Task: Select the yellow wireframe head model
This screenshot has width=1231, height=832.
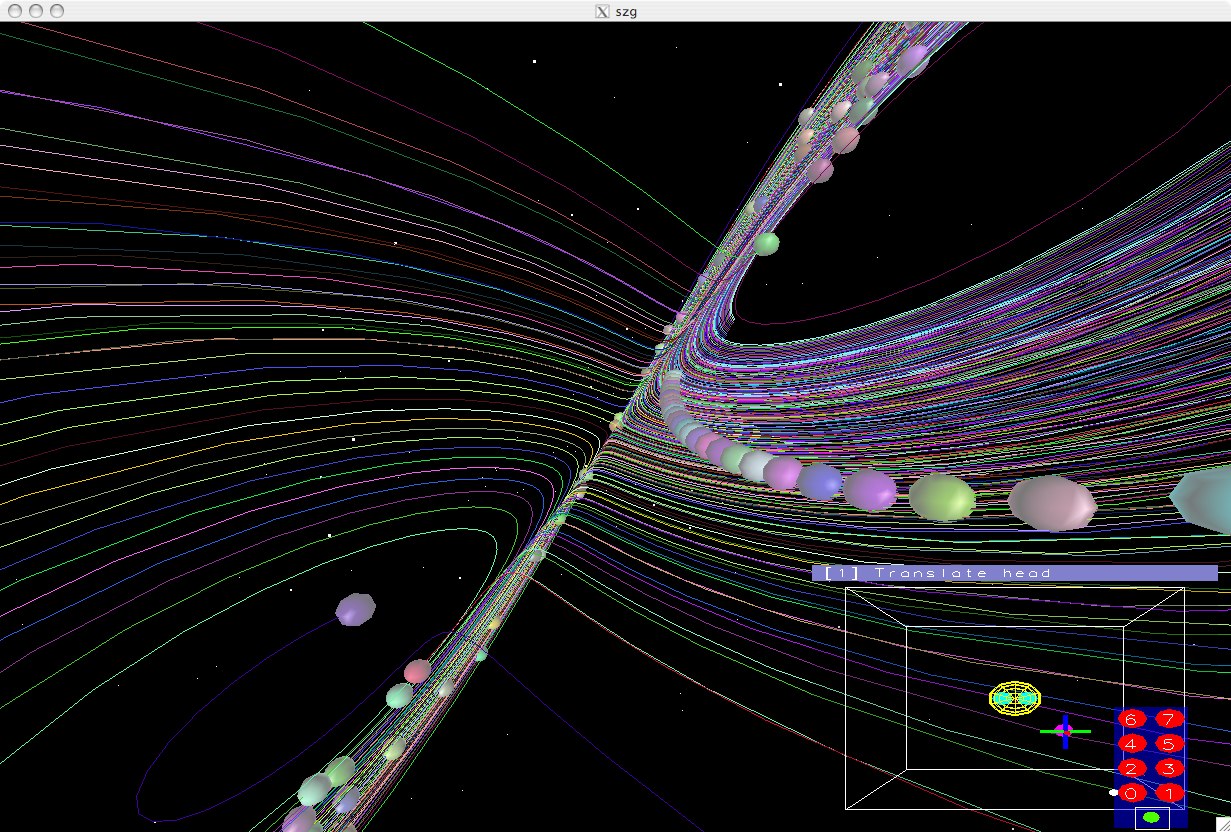Action: click(1015, 698)
